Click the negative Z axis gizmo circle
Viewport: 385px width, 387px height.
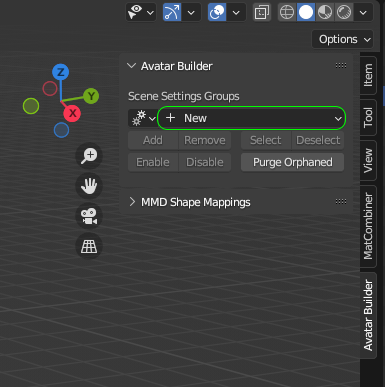click(61, 130)
